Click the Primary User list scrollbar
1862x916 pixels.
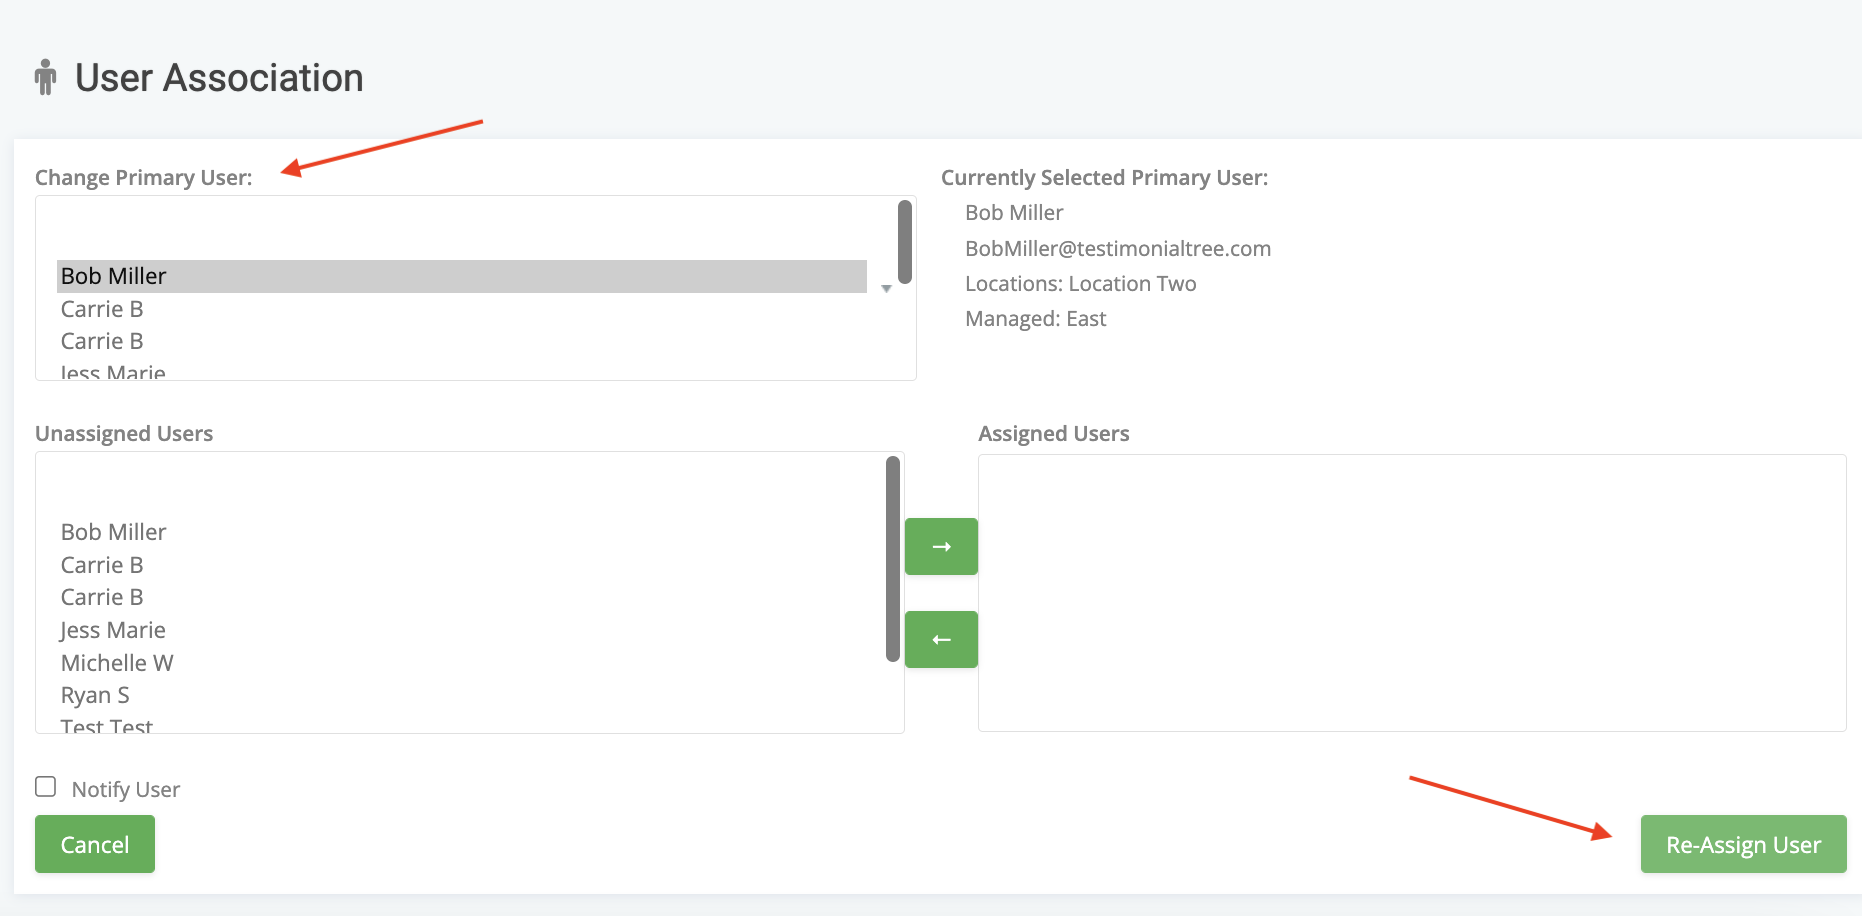point(905,242)
